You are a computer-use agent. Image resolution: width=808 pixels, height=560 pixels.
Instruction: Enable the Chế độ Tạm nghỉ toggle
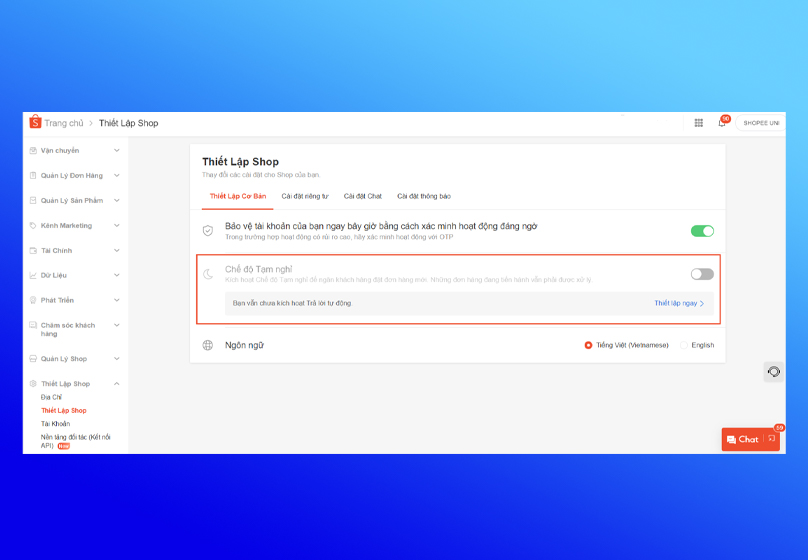(702, 274)
